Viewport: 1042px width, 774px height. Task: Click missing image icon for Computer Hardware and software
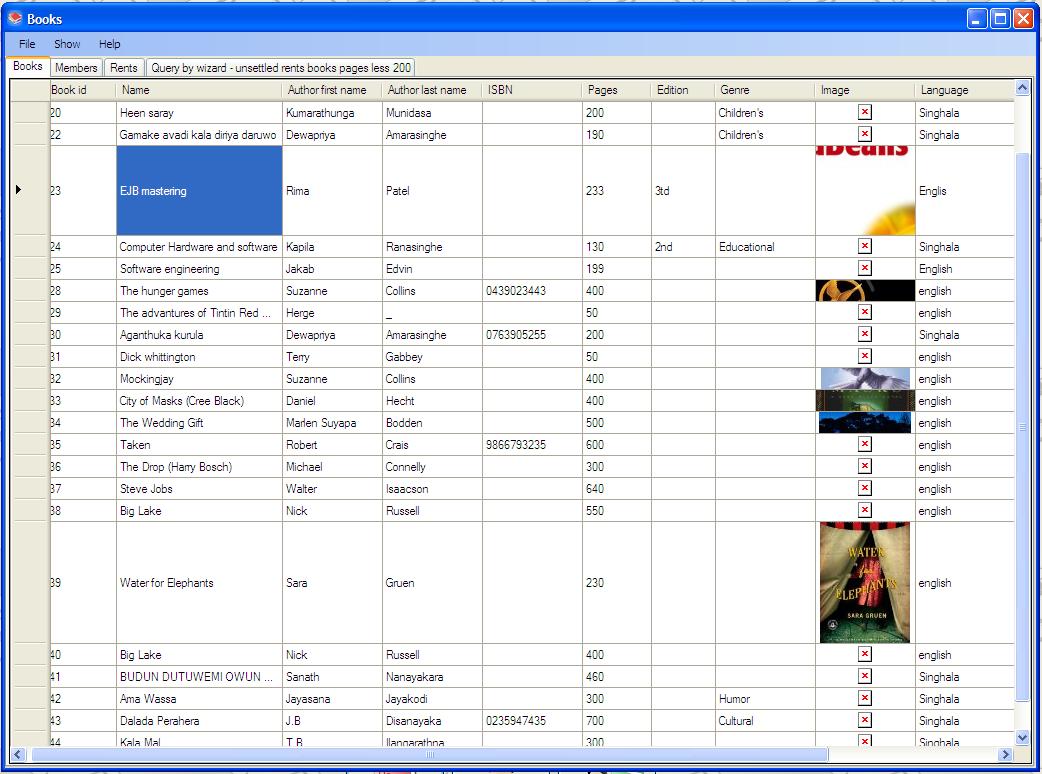tap(865, 246)
